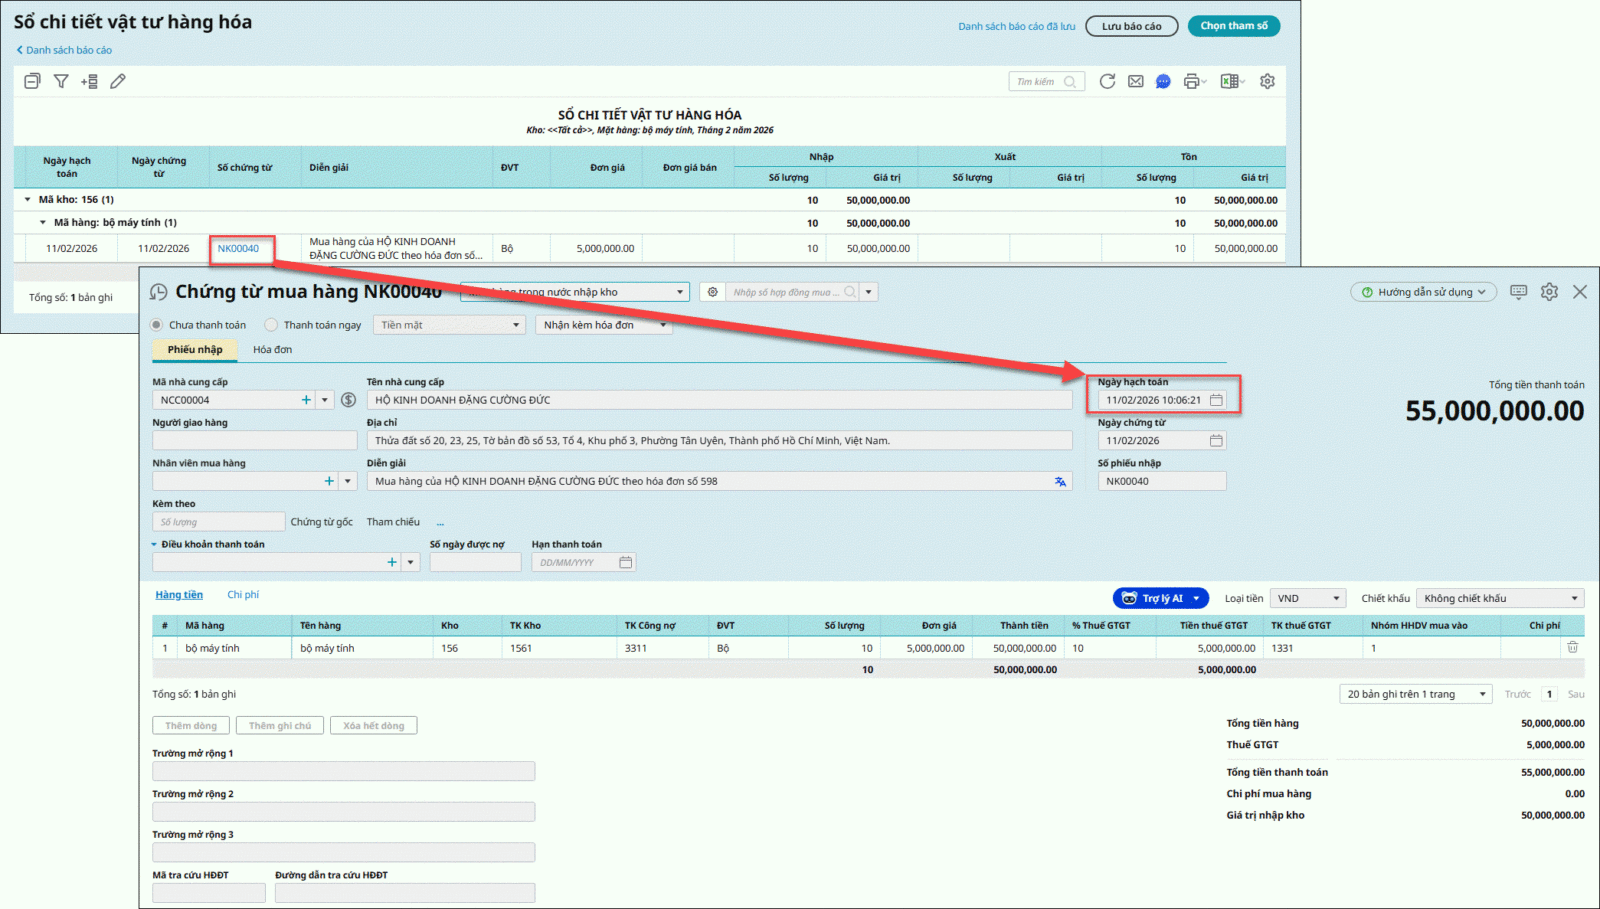Open voucher link NK00040

[238, 249]
